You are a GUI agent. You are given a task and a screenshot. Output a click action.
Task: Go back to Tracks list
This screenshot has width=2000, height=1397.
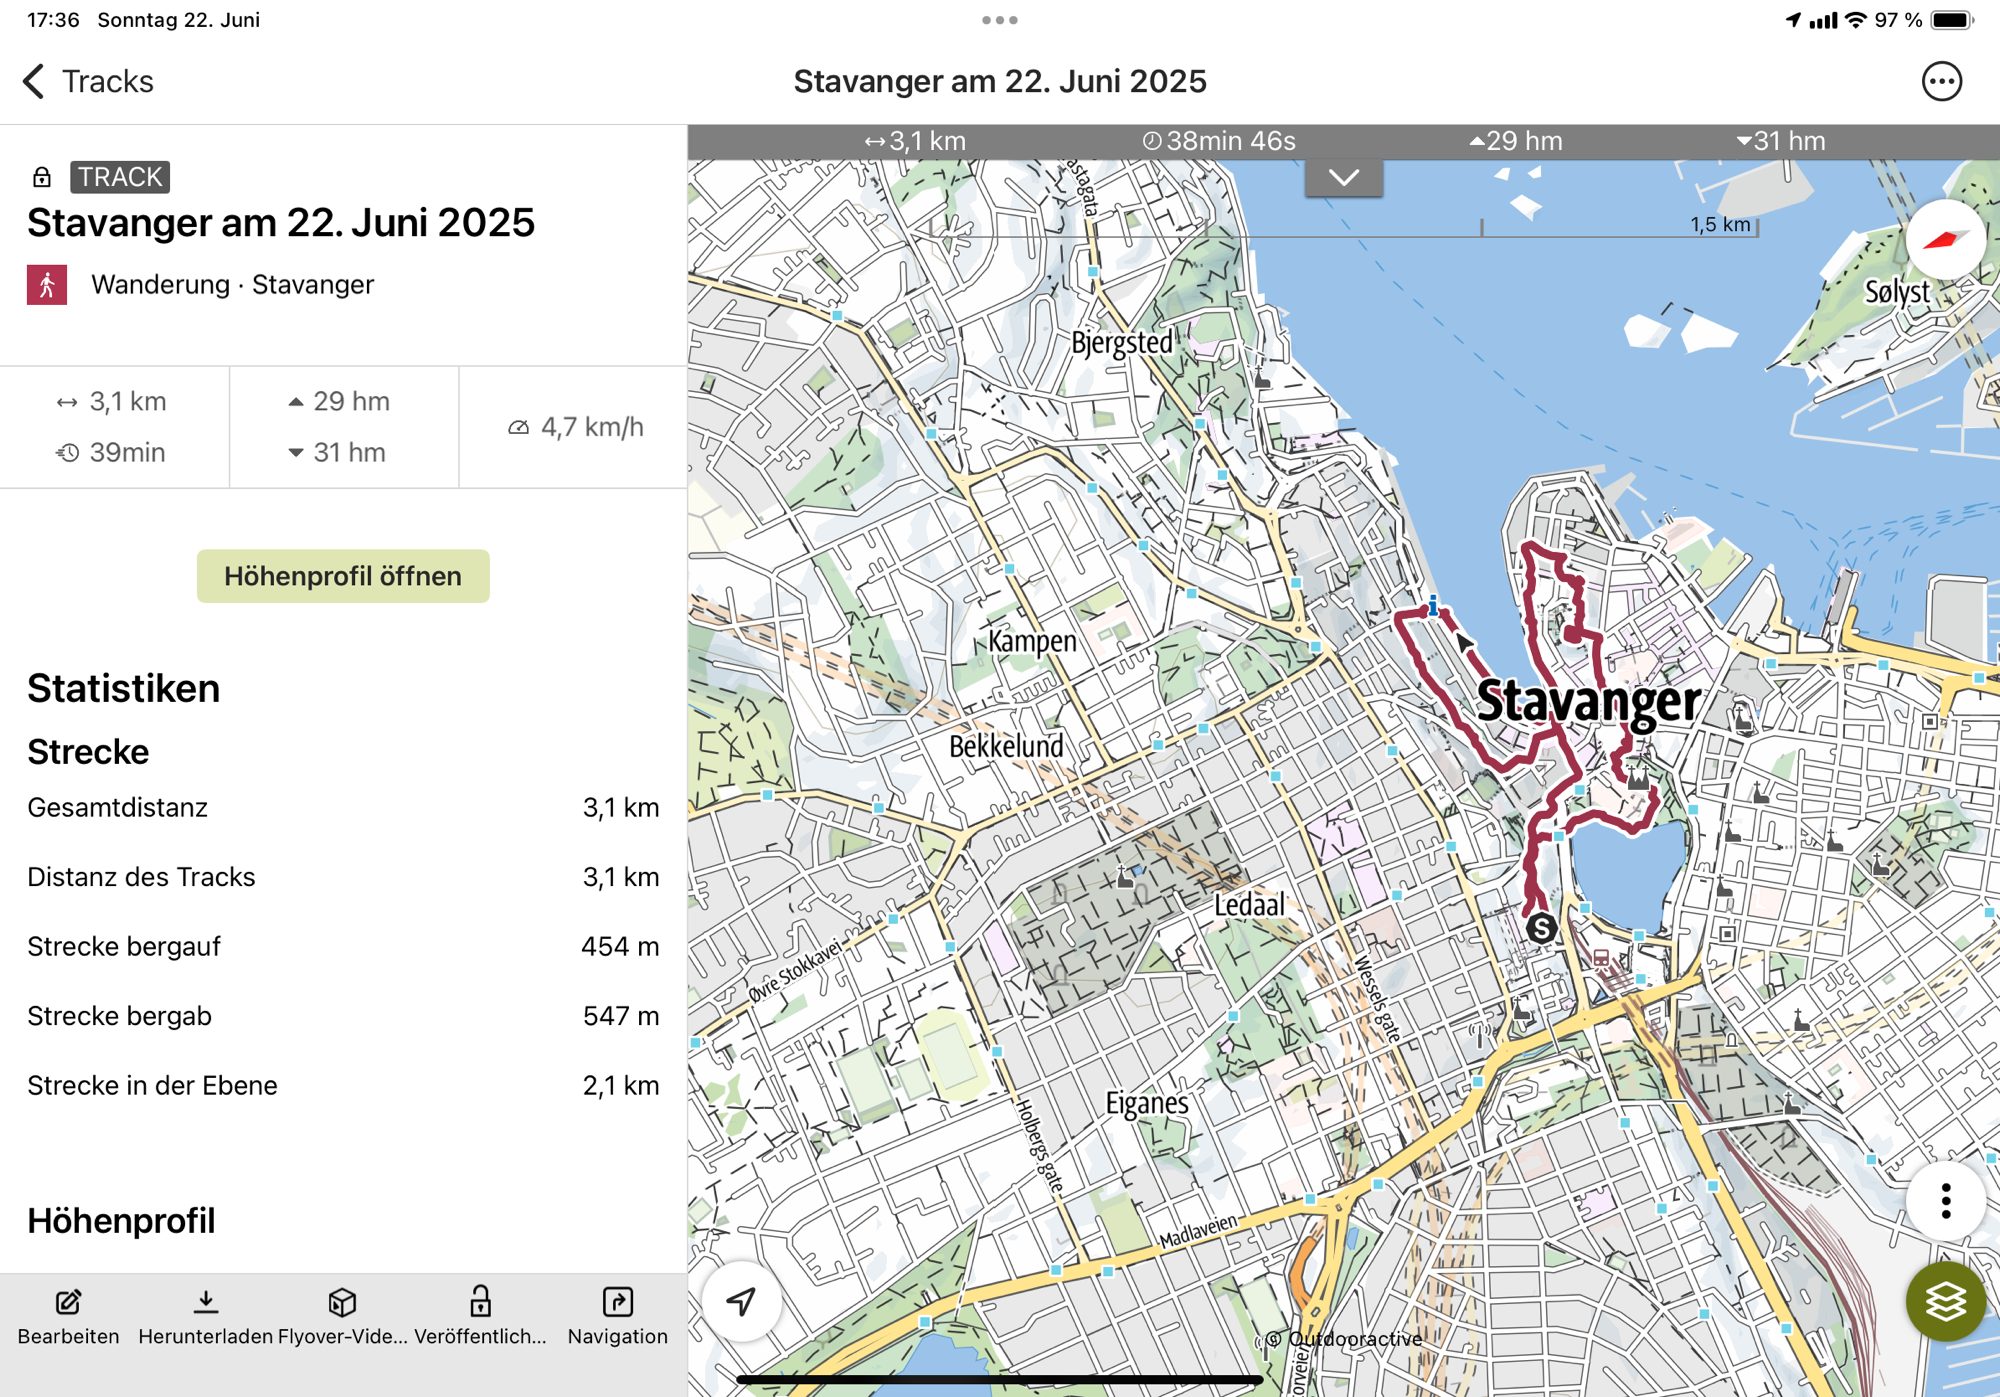click(x=88, y=81)
